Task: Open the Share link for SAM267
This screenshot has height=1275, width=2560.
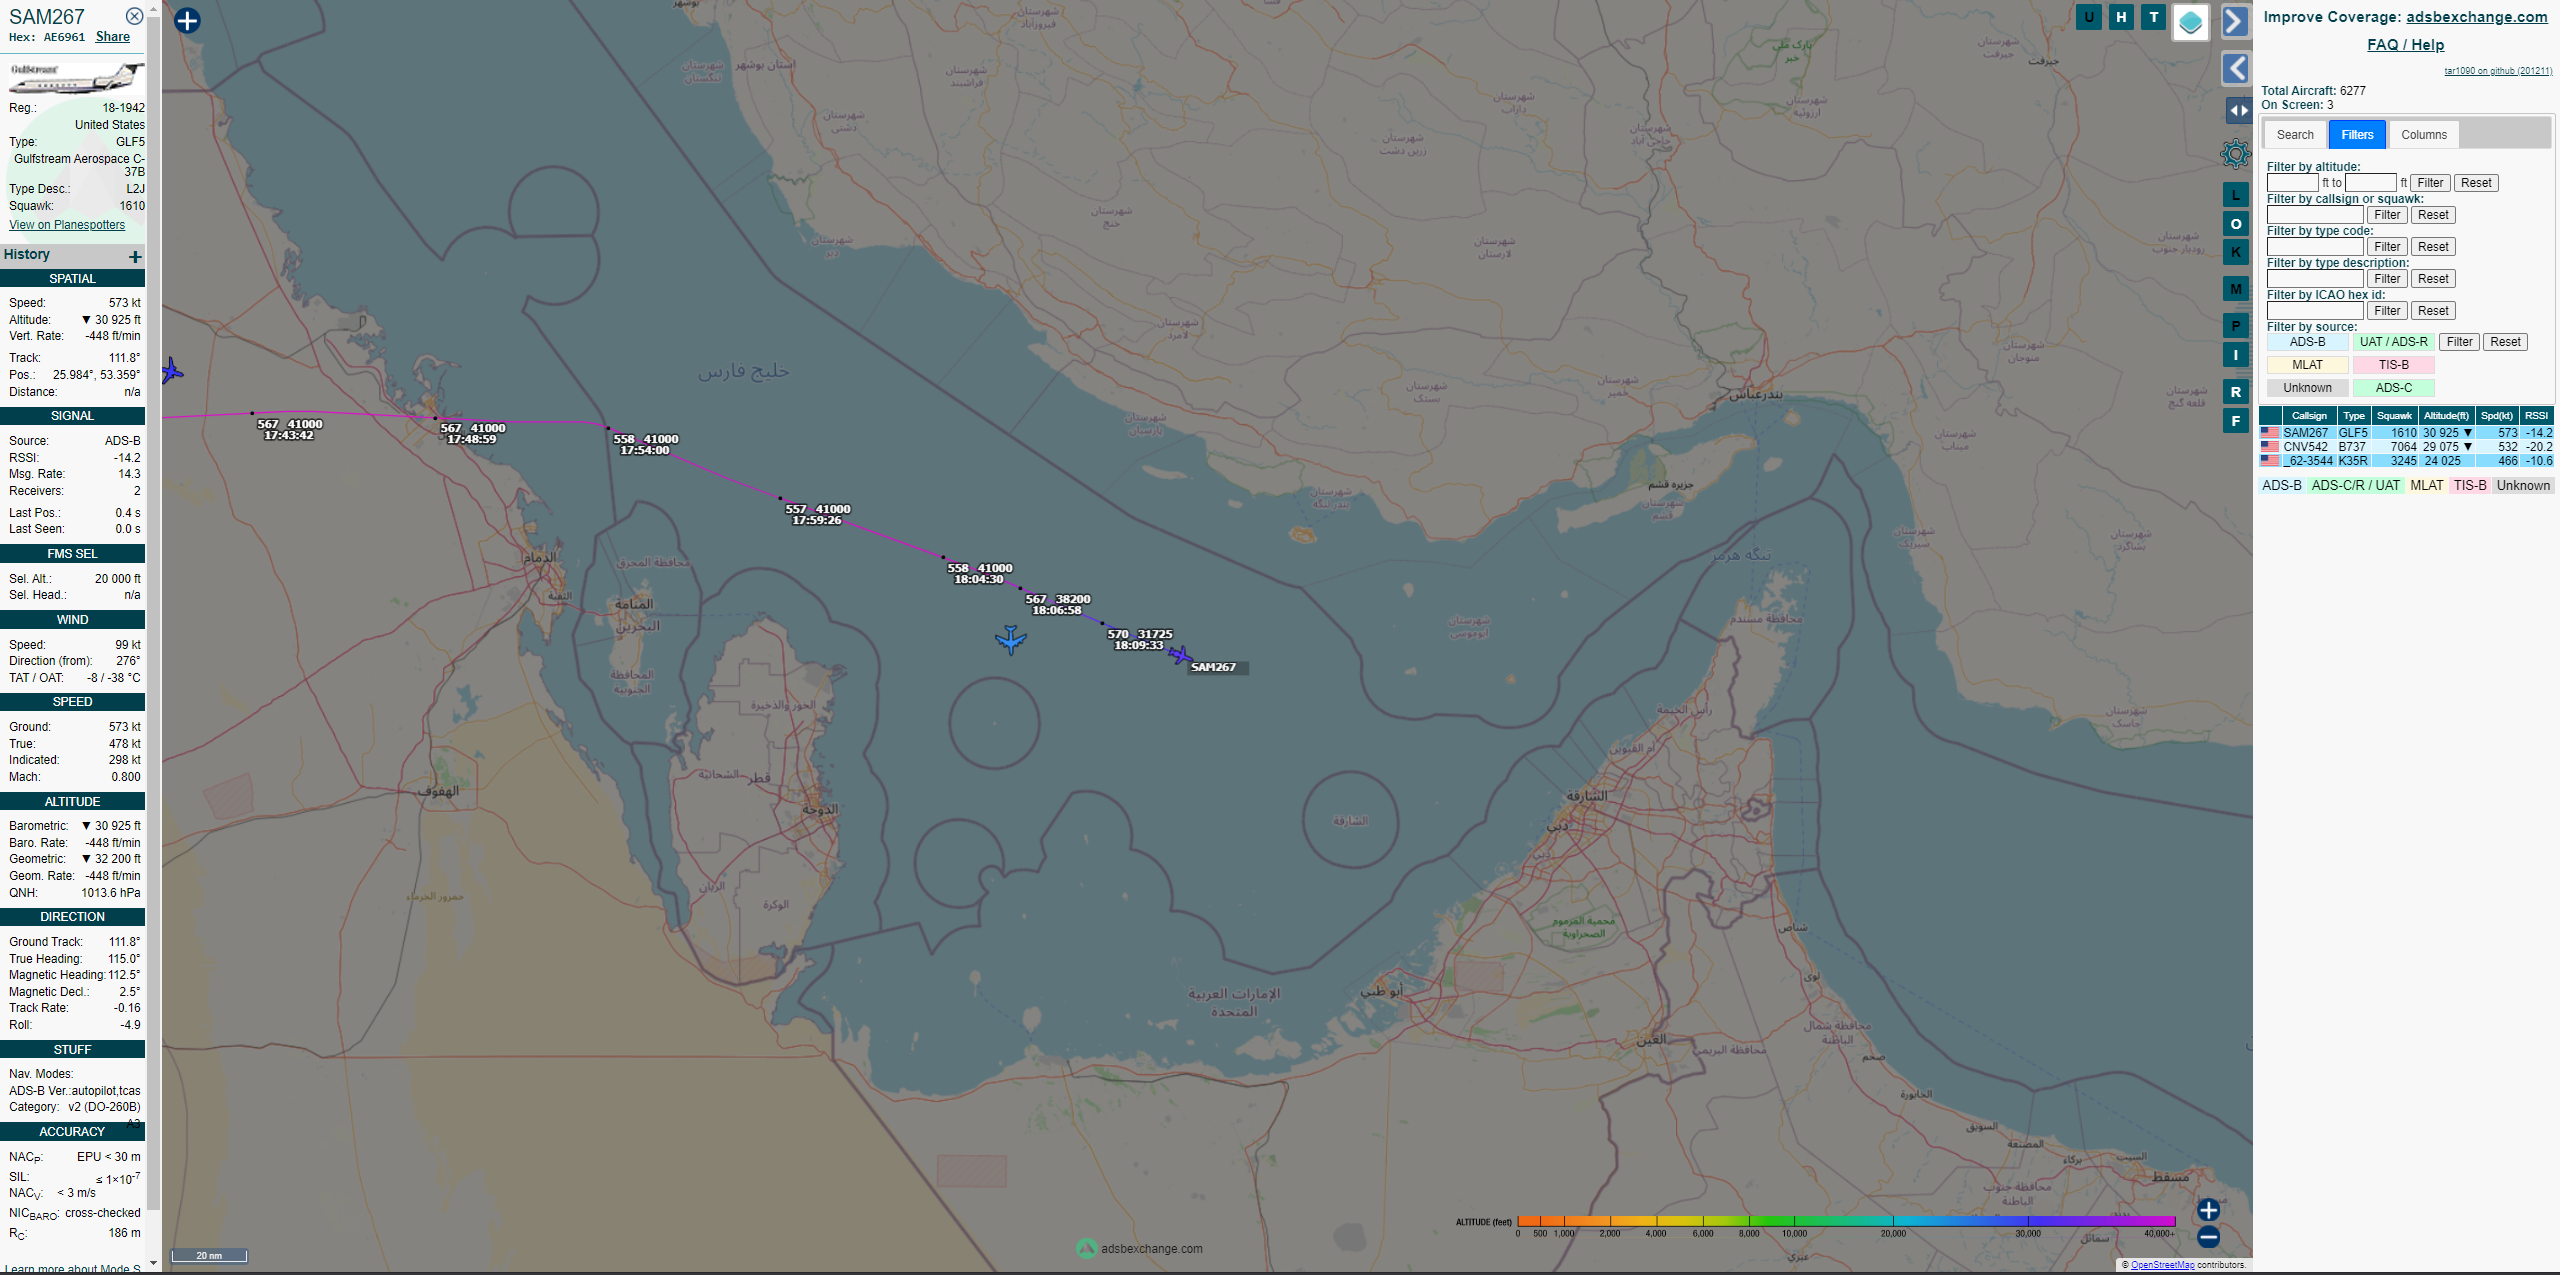Action: (x=113, y=37)
